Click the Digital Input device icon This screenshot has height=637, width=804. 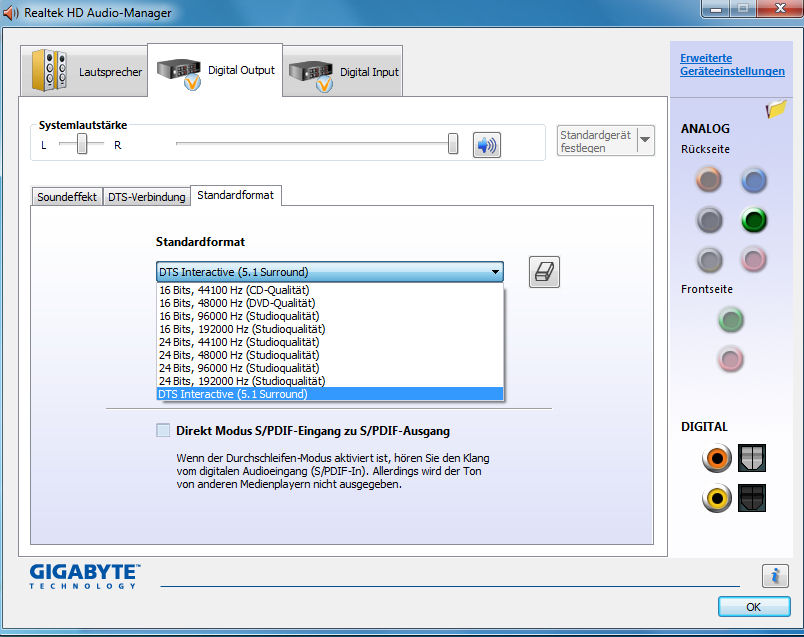click(311, 76)
